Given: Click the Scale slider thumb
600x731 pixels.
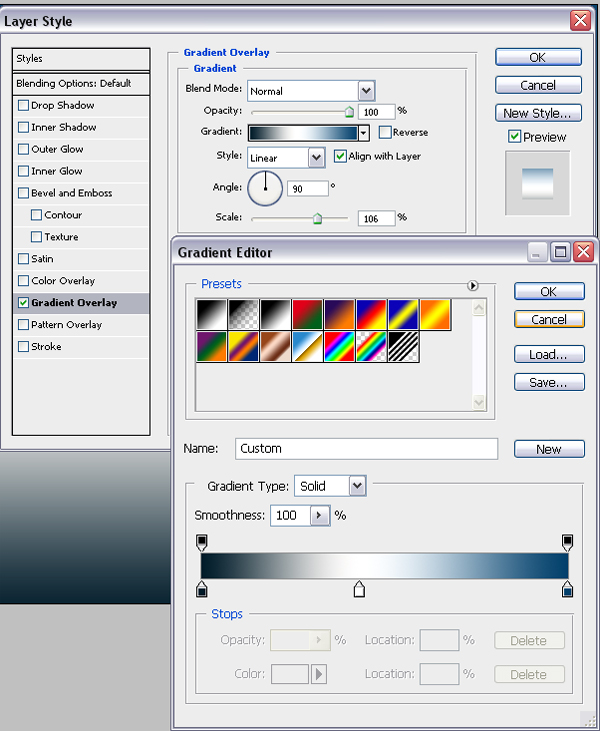Looking at the screenshot, I should pyautogui.click(x=317, y=219).
